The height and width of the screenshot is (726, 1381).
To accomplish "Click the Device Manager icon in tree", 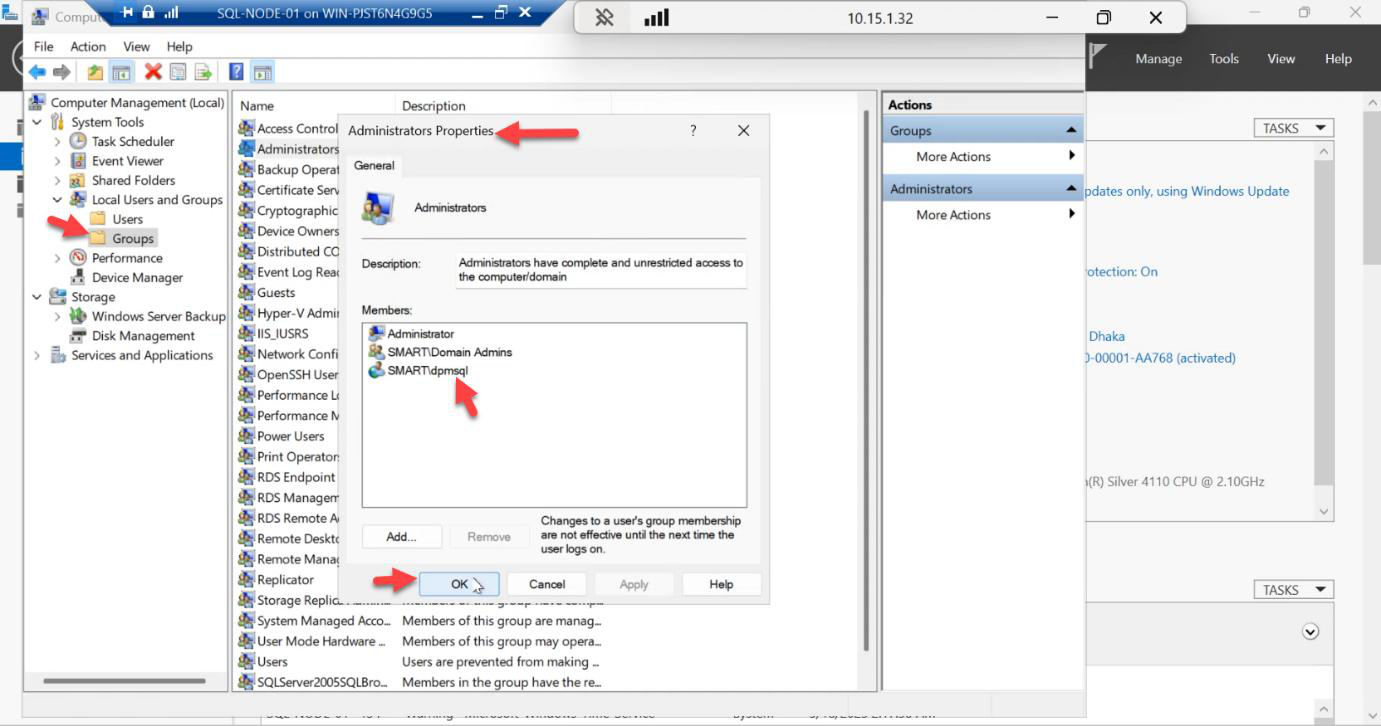I will tap(78, 278).
